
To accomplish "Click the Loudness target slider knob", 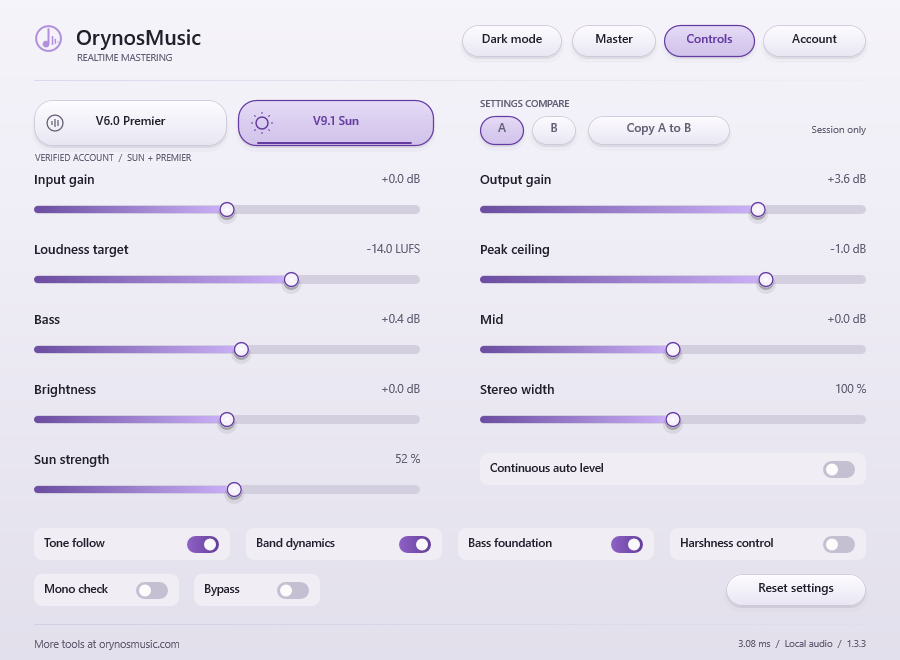I will (292, 279).
